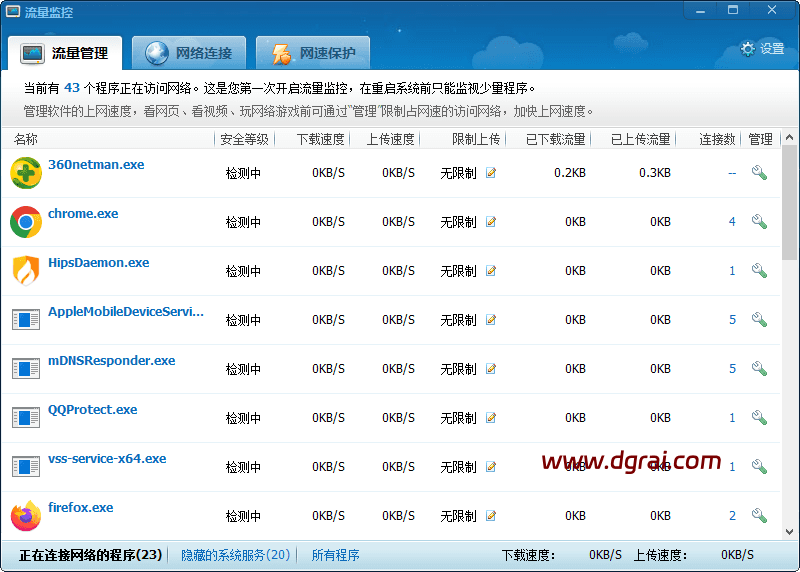Click 检测中 status for HipsDaemon.exe
800x572 pixels.
pyautogui.click(x=243, y=271)
